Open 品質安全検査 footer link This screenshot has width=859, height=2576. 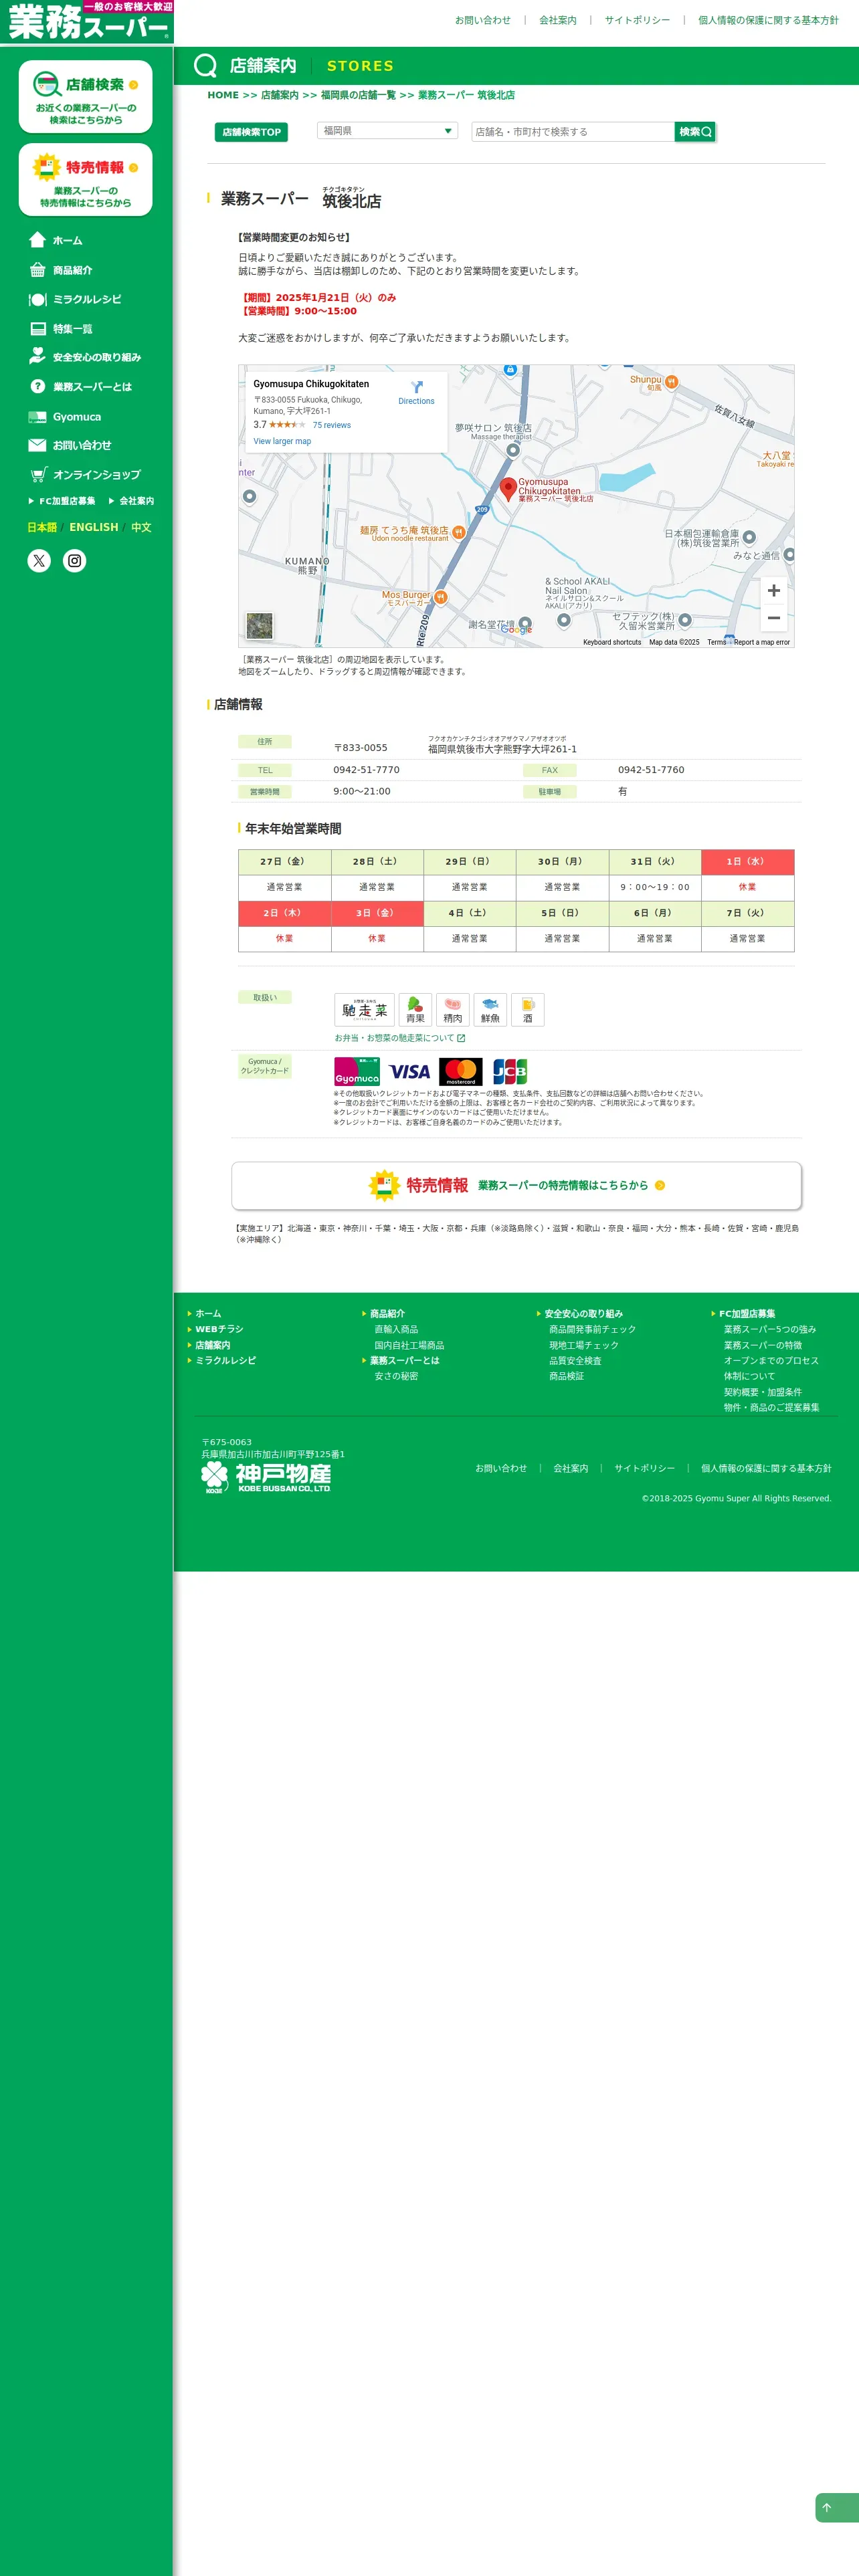click(x=575, y=1361)
